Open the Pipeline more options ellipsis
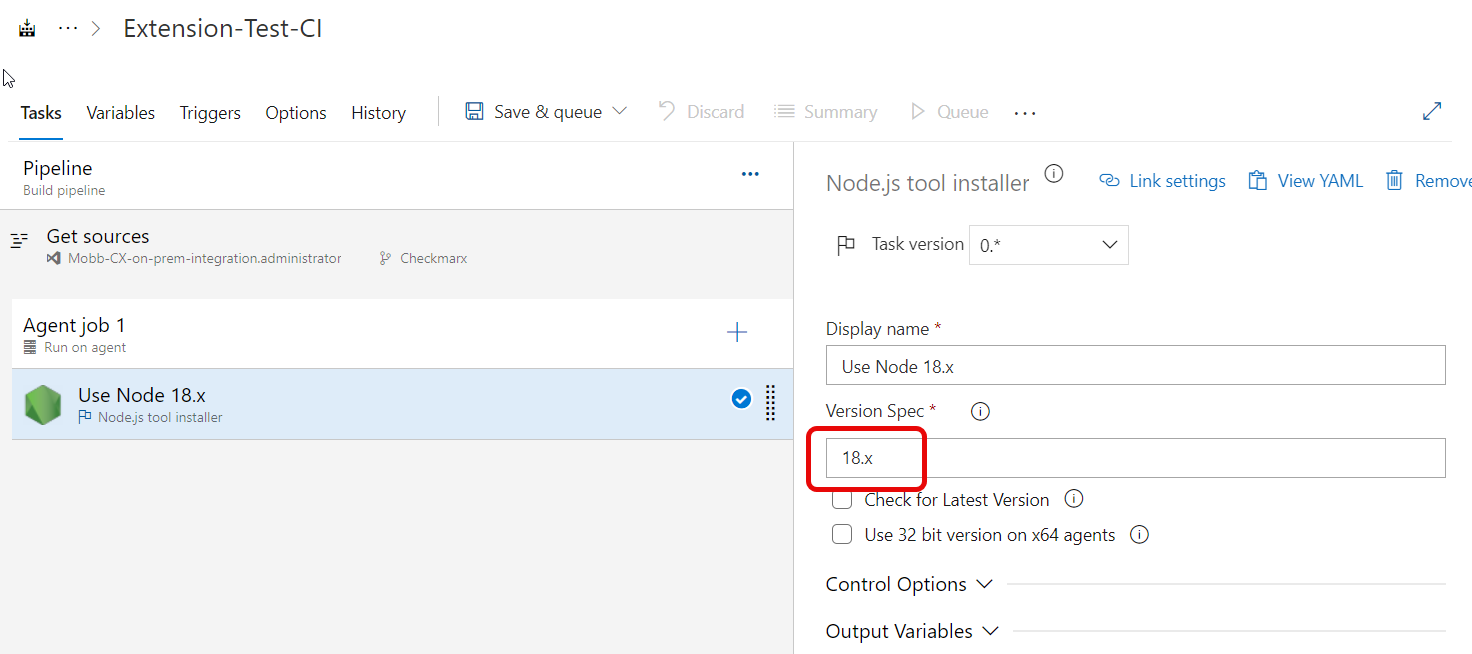This screenshot has height=654, width=1472. 750,175
